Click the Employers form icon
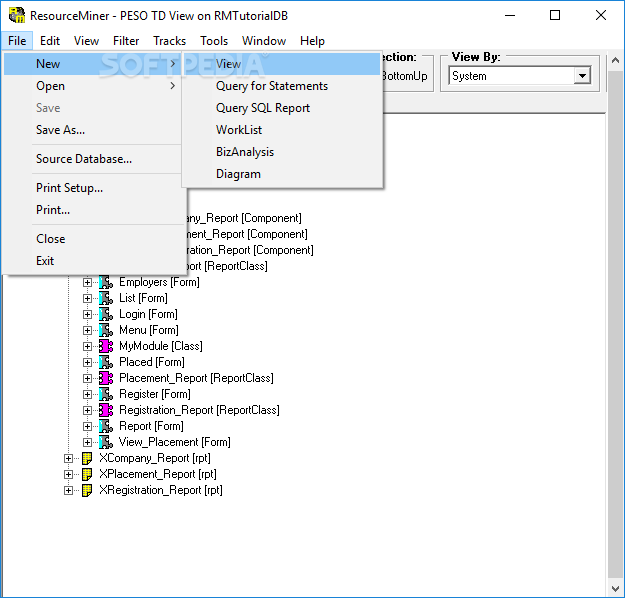625x598 pixels. pos(106,282)
